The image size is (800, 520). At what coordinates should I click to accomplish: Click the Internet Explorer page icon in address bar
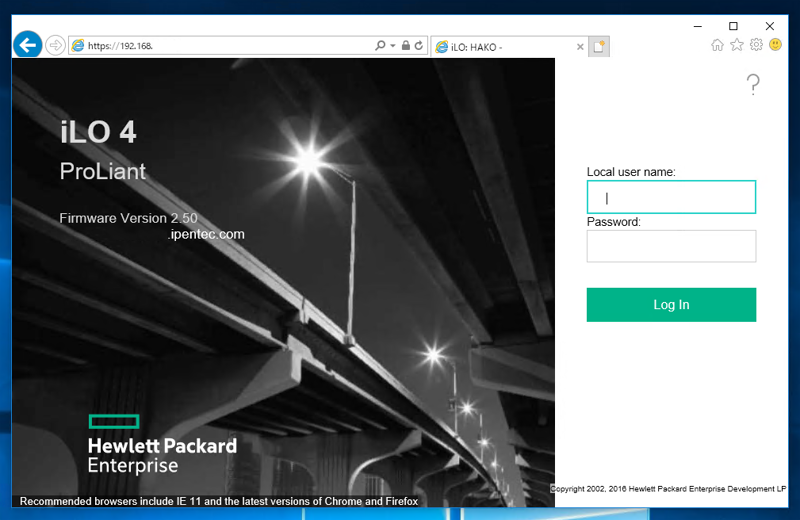tap(78, 45)
